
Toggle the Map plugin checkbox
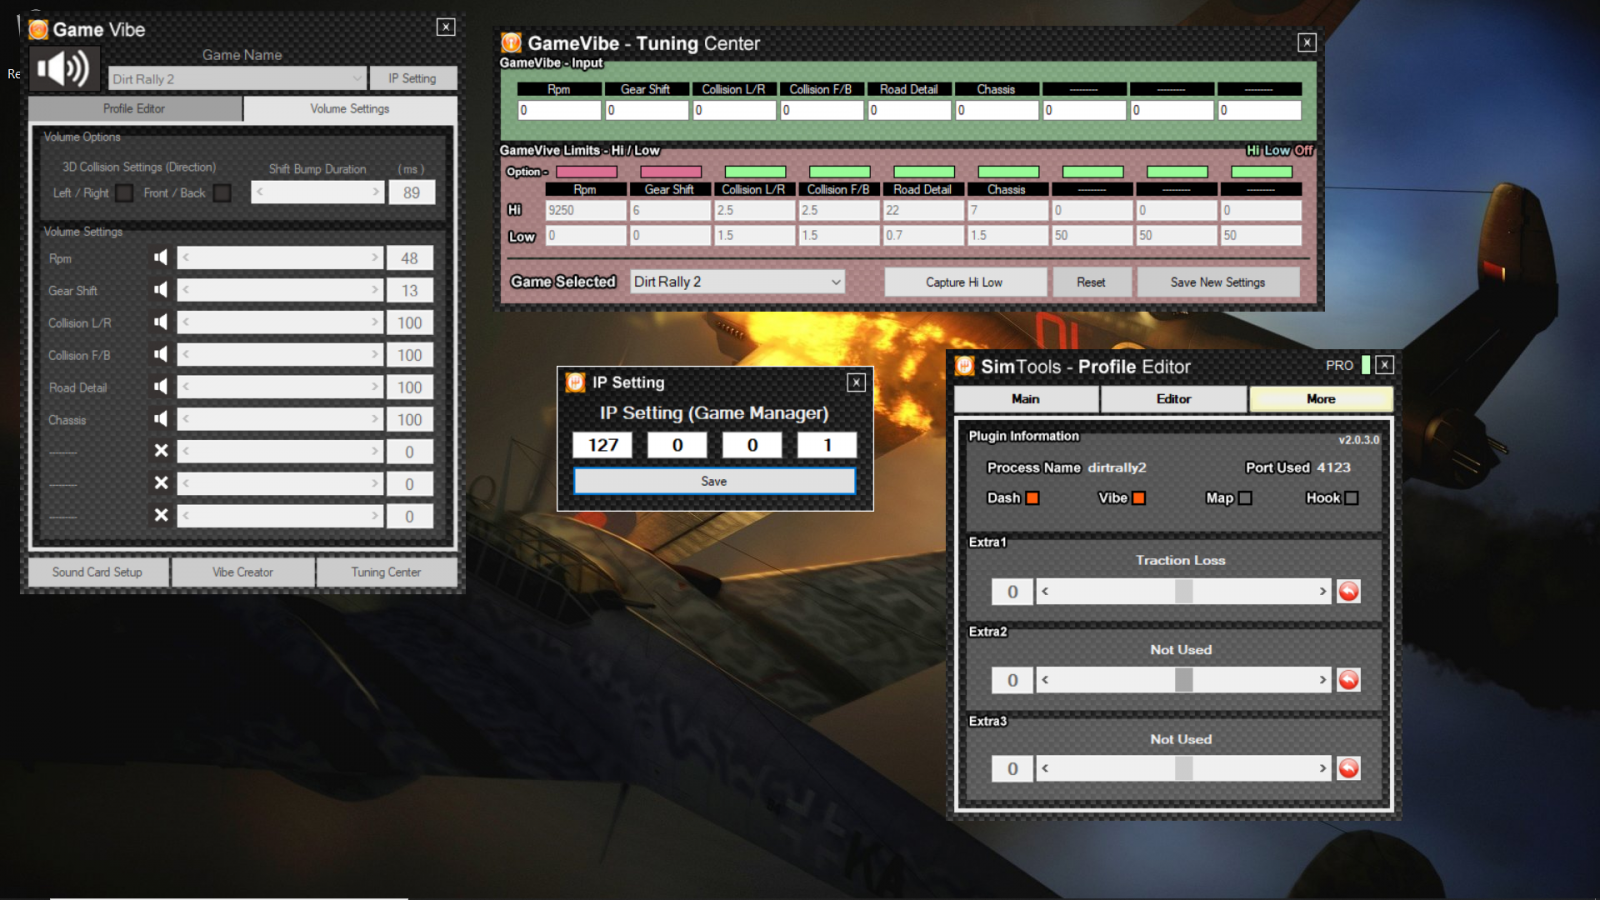1245,498
